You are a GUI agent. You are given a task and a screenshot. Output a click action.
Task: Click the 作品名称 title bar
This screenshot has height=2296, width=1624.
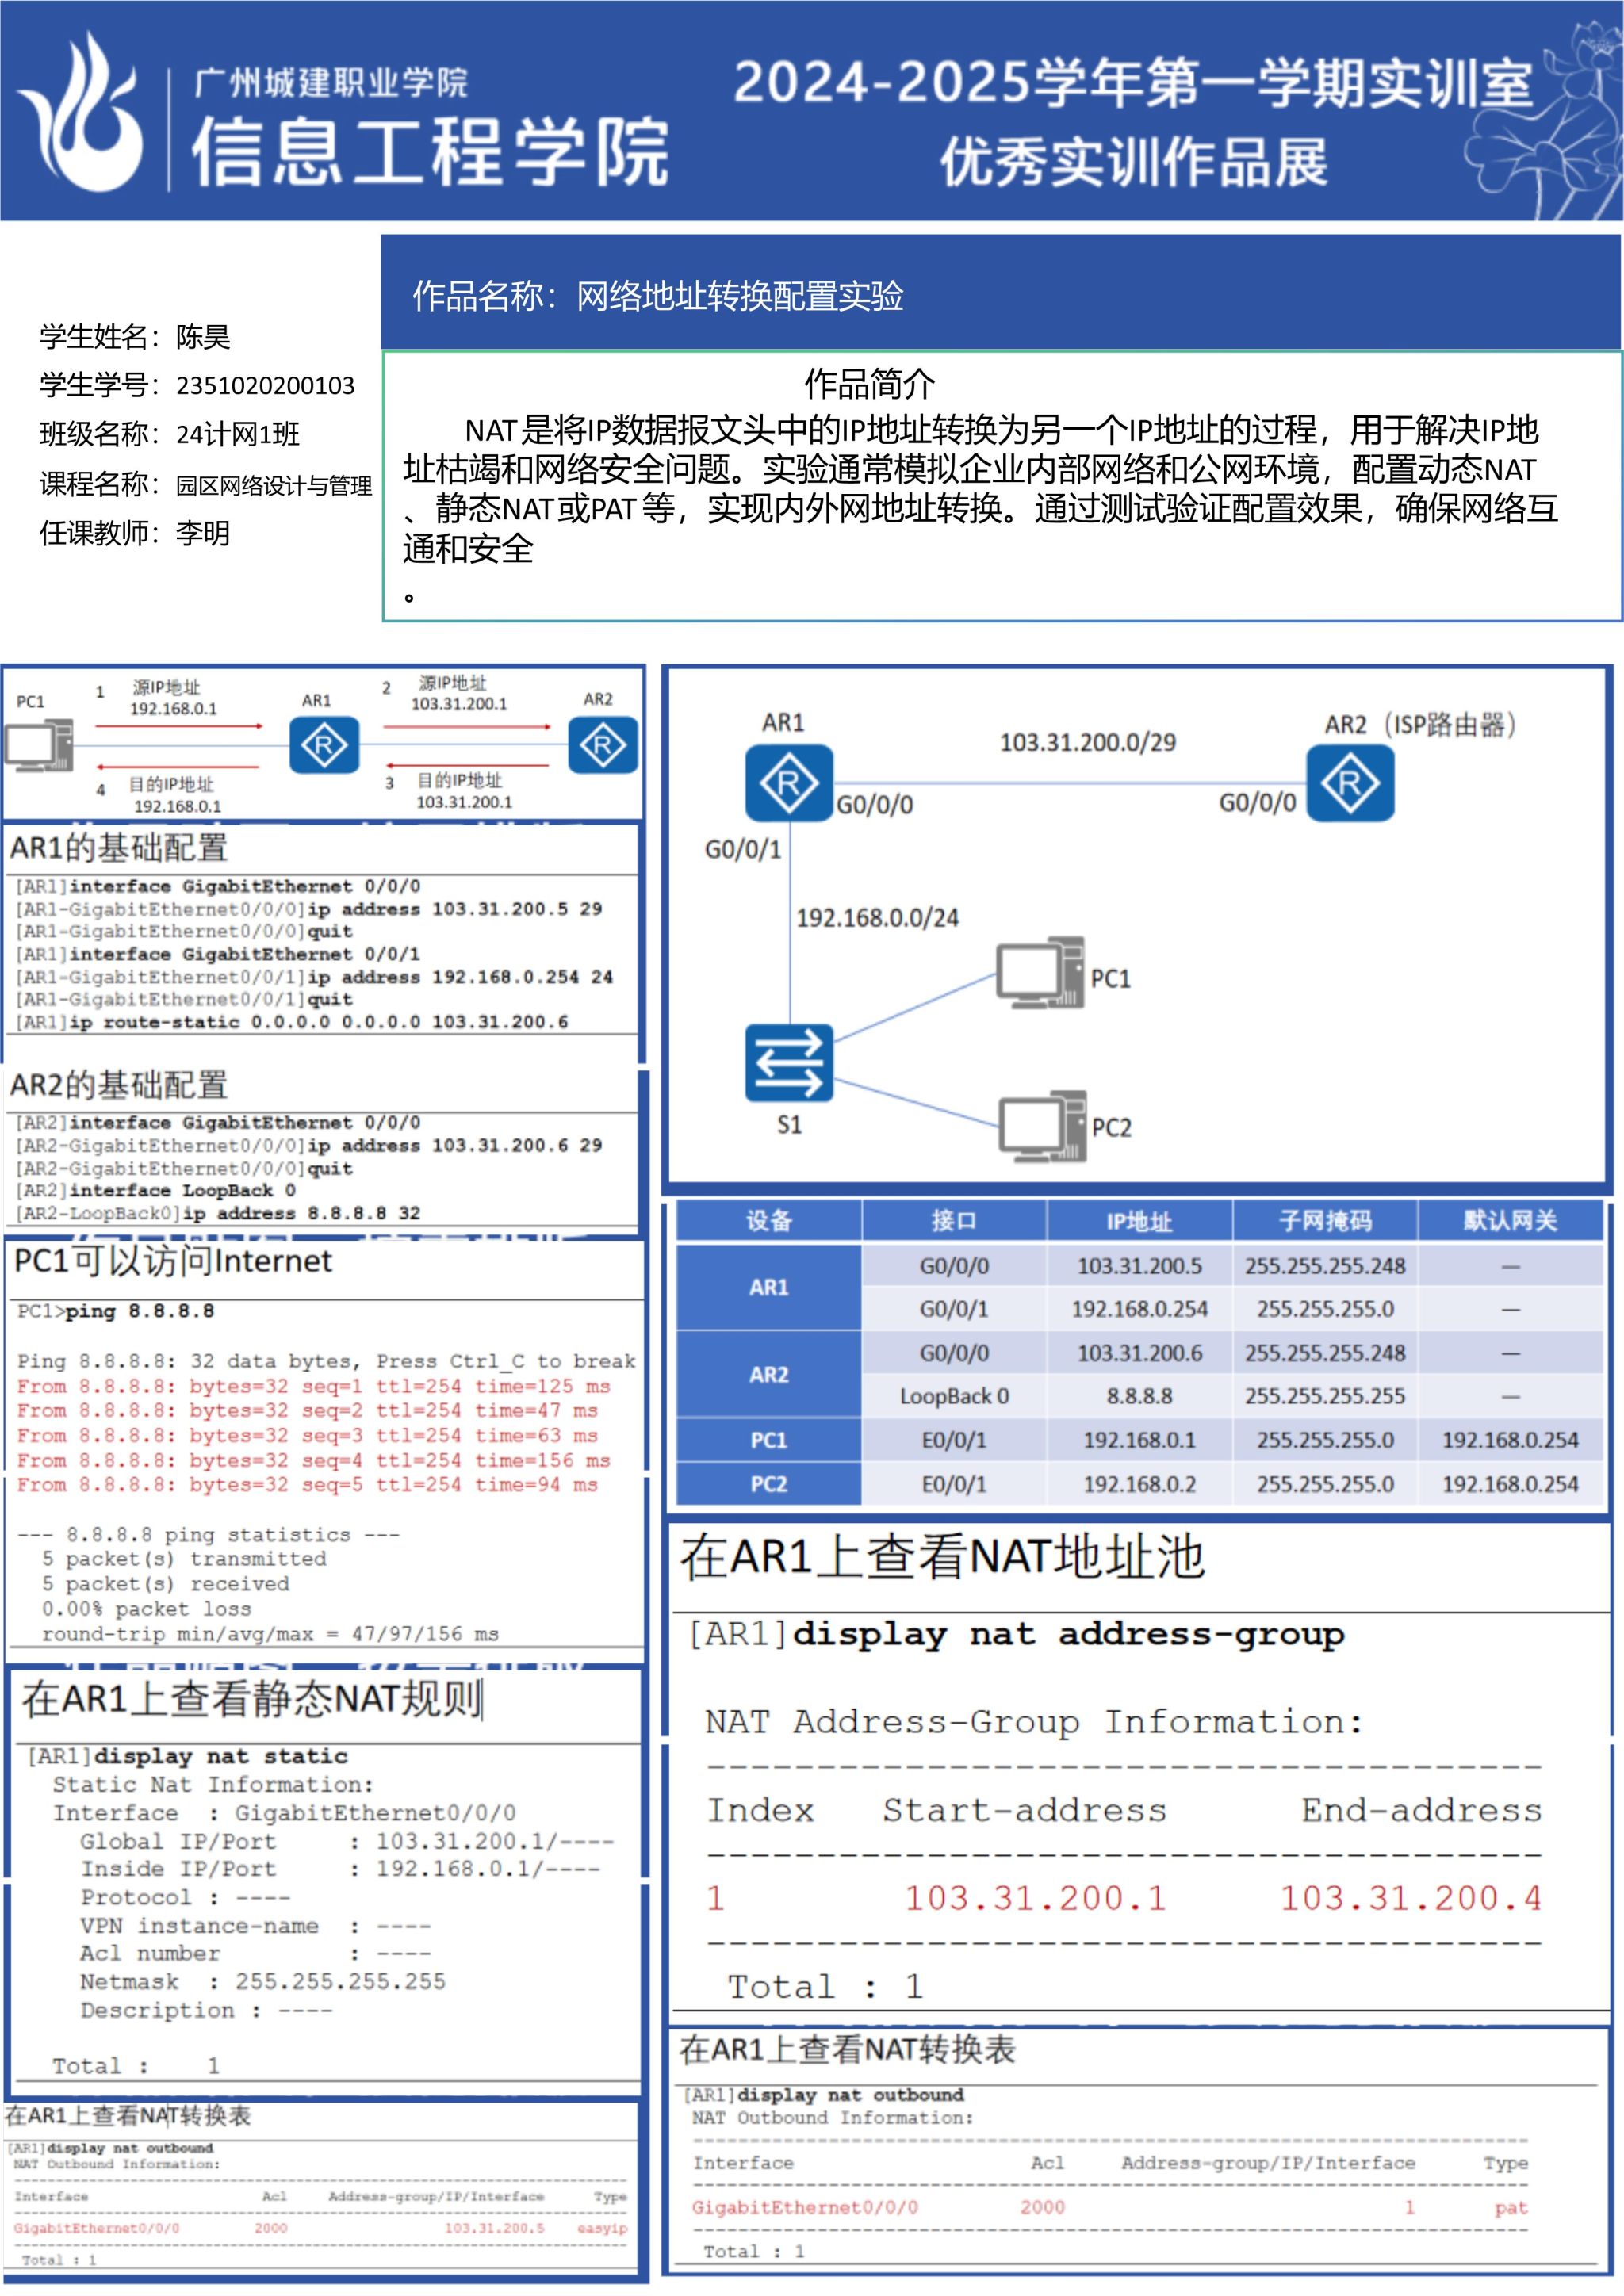point(658,296)
